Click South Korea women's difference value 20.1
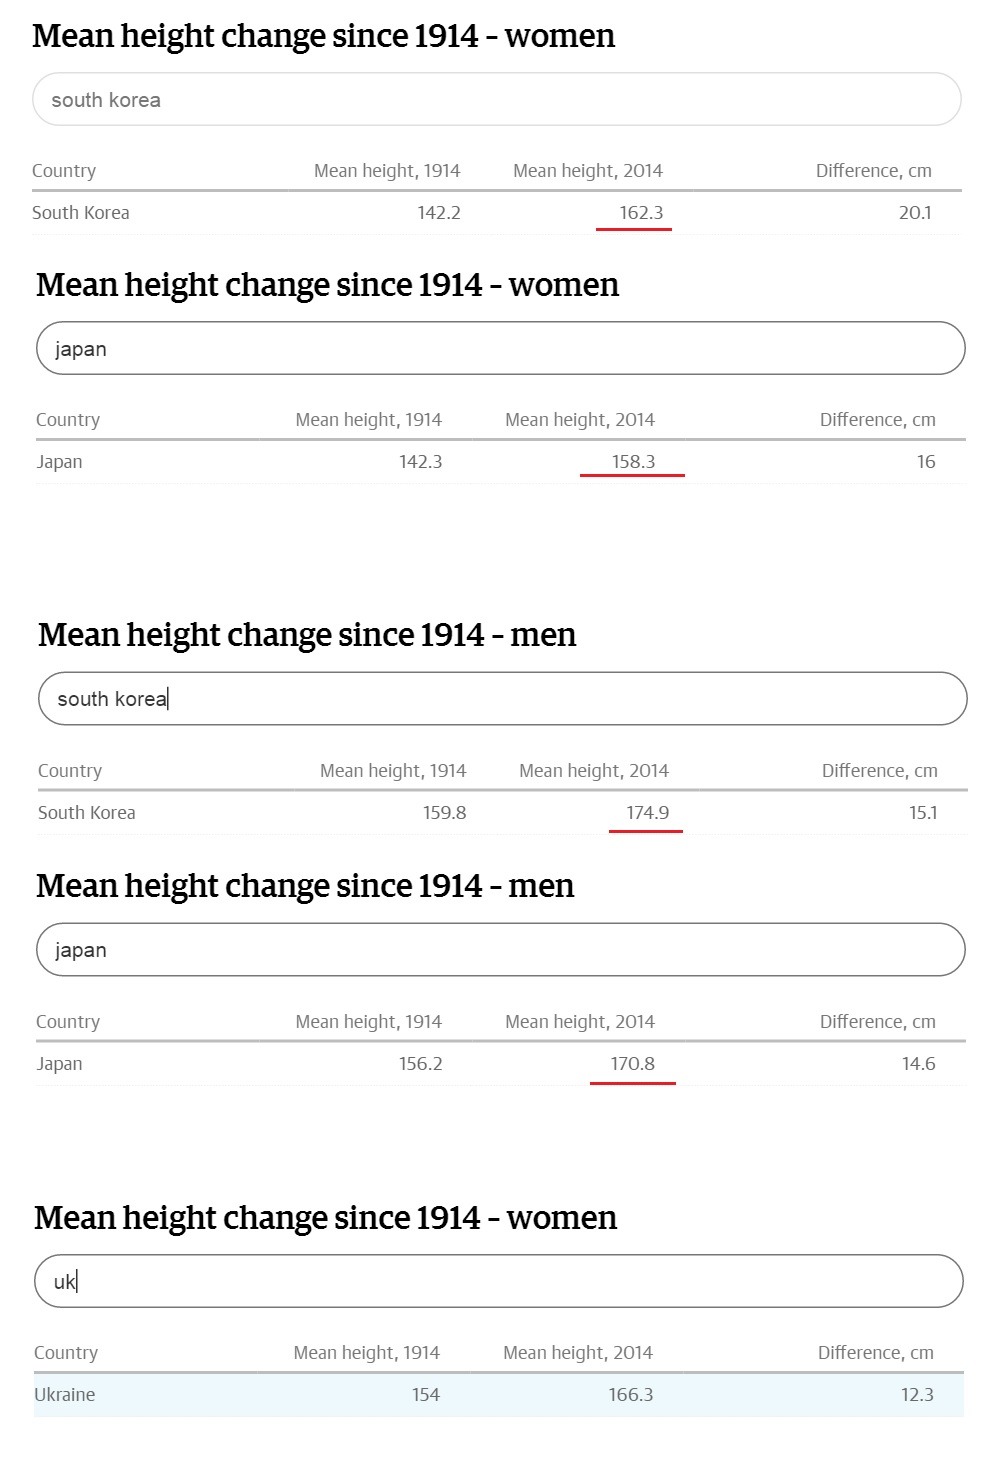Screen dimensions: 993x1484 tap(915, 212)
